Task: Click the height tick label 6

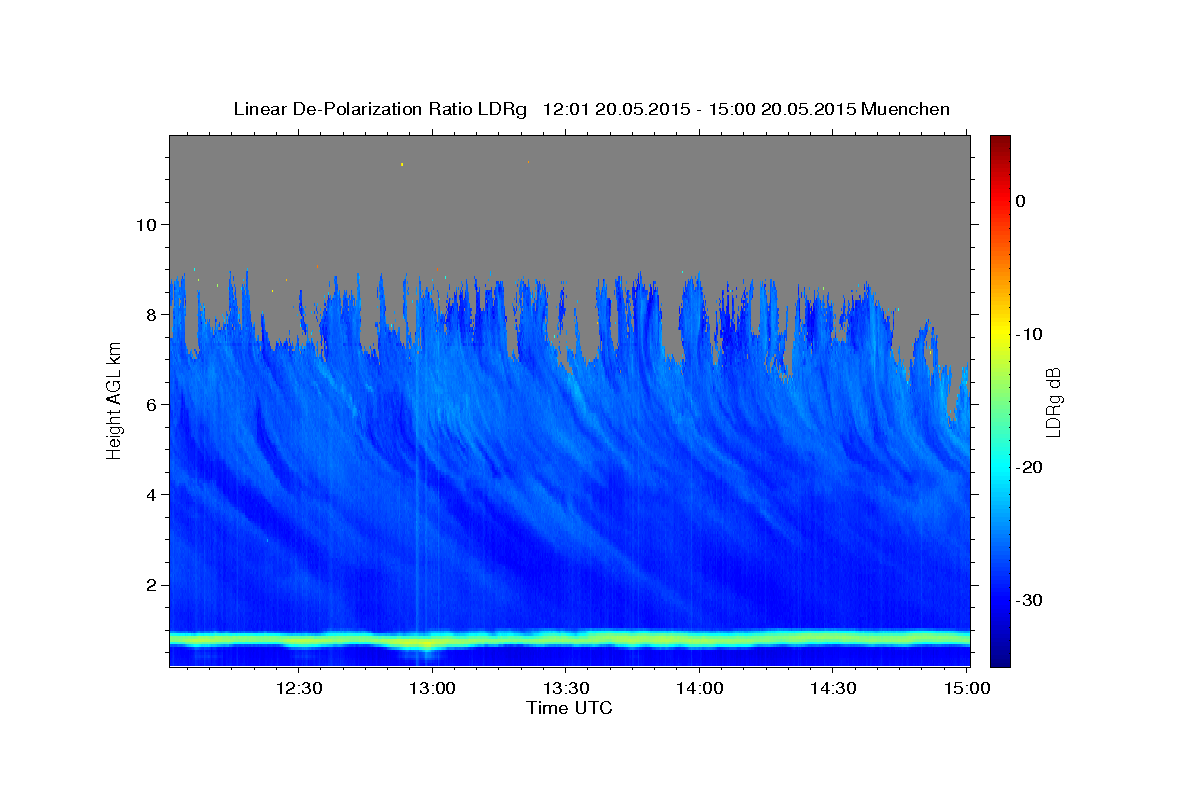Action: pyautogui.click(x=150, y=404)
